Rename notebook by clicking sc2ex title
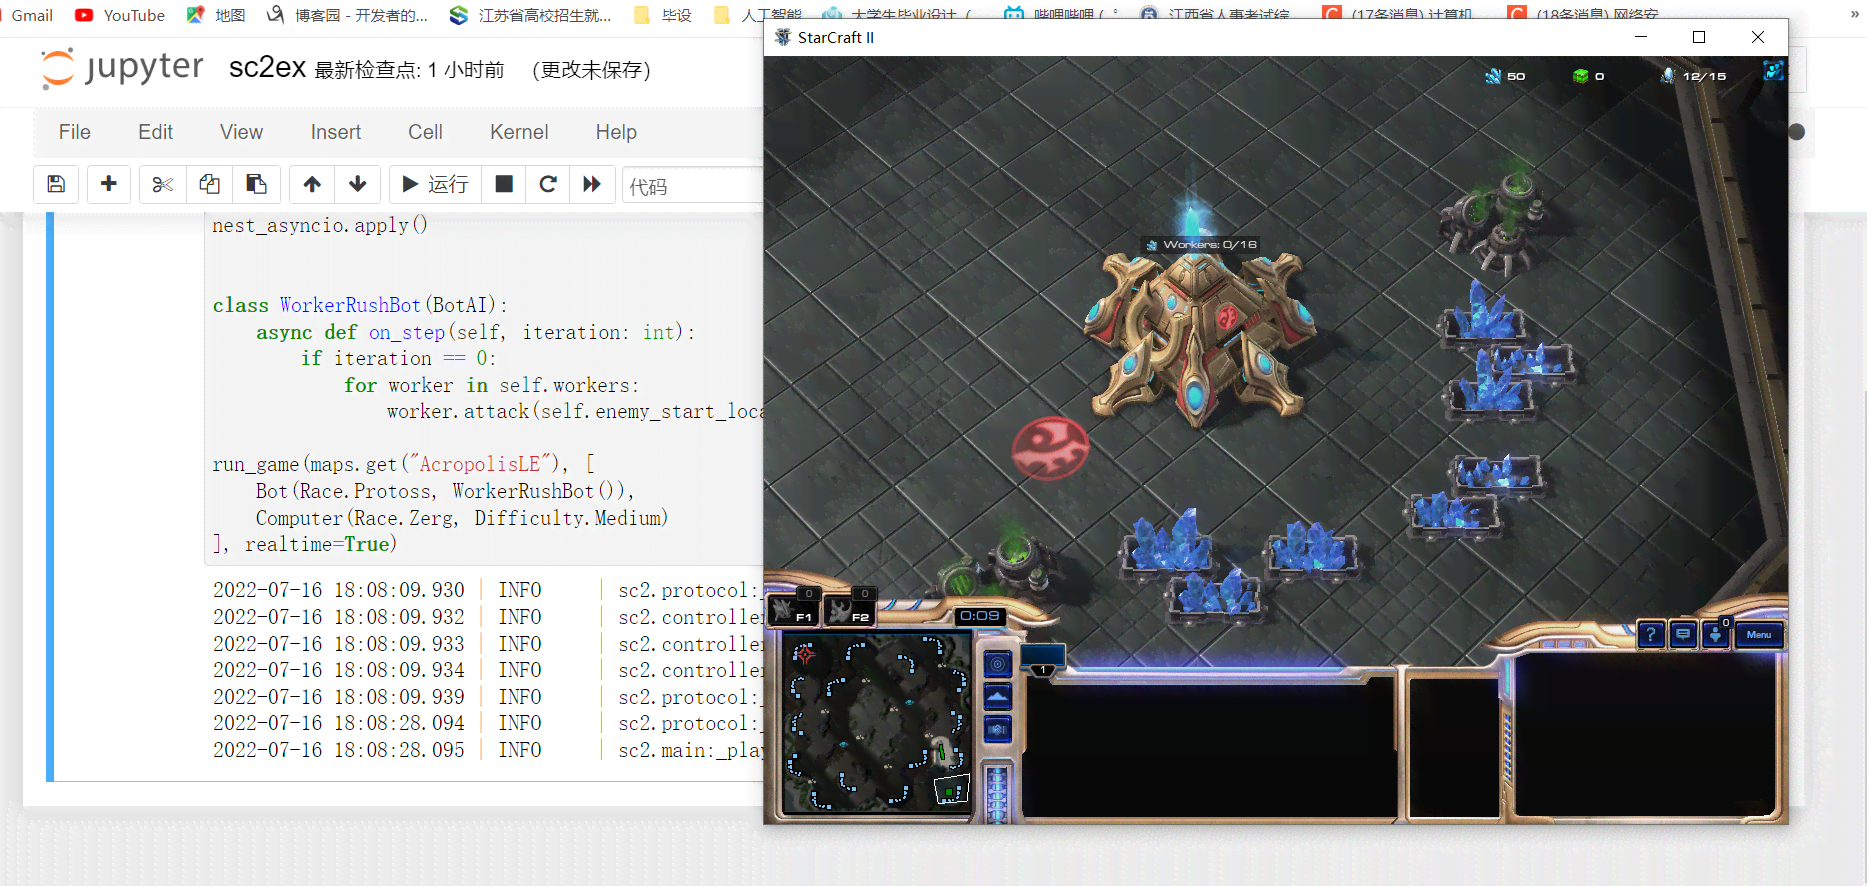The width and height of the screenshot is (1867, 886). (267, 68)
